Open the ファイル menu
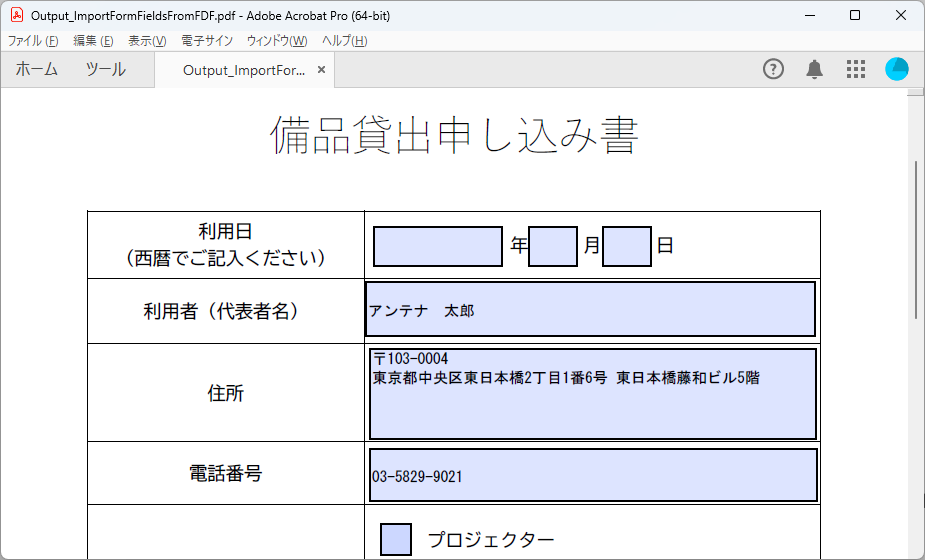This screenshot has height=560, width=925. [x=33, y=41]
